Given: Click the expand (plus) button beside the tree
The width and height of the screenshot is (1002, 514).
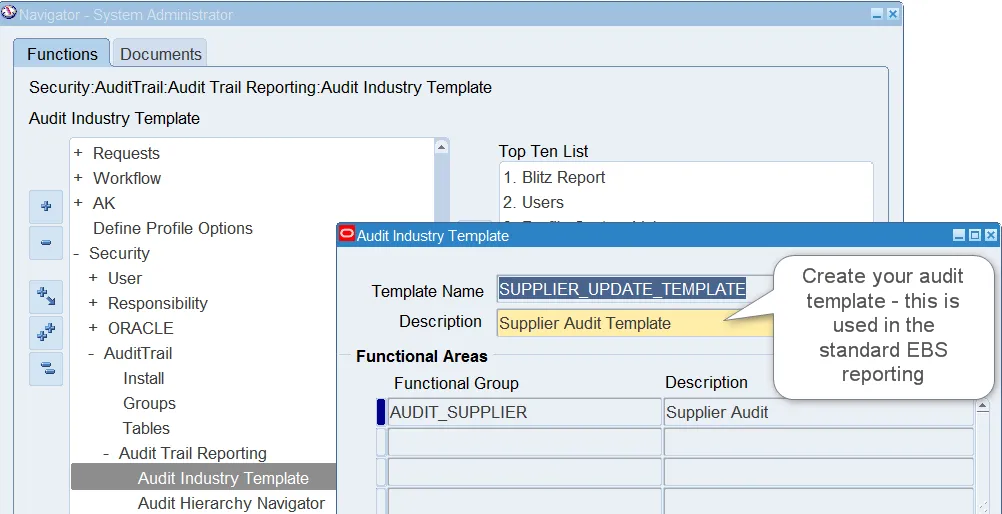Looking at the screenshot, I should point(46,206).
